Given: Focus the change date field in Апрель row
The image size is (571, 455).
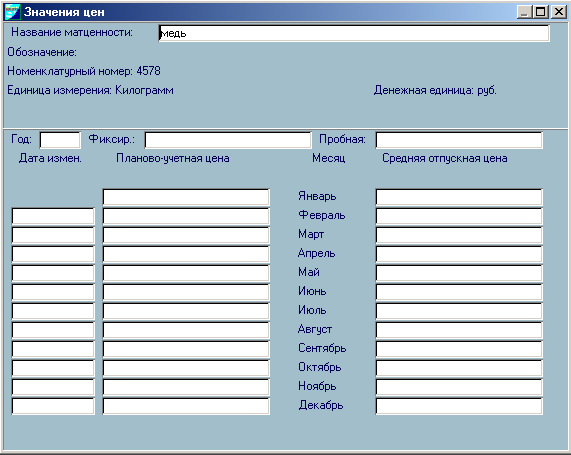Looking at the screenshot, I should coord(53,254).
